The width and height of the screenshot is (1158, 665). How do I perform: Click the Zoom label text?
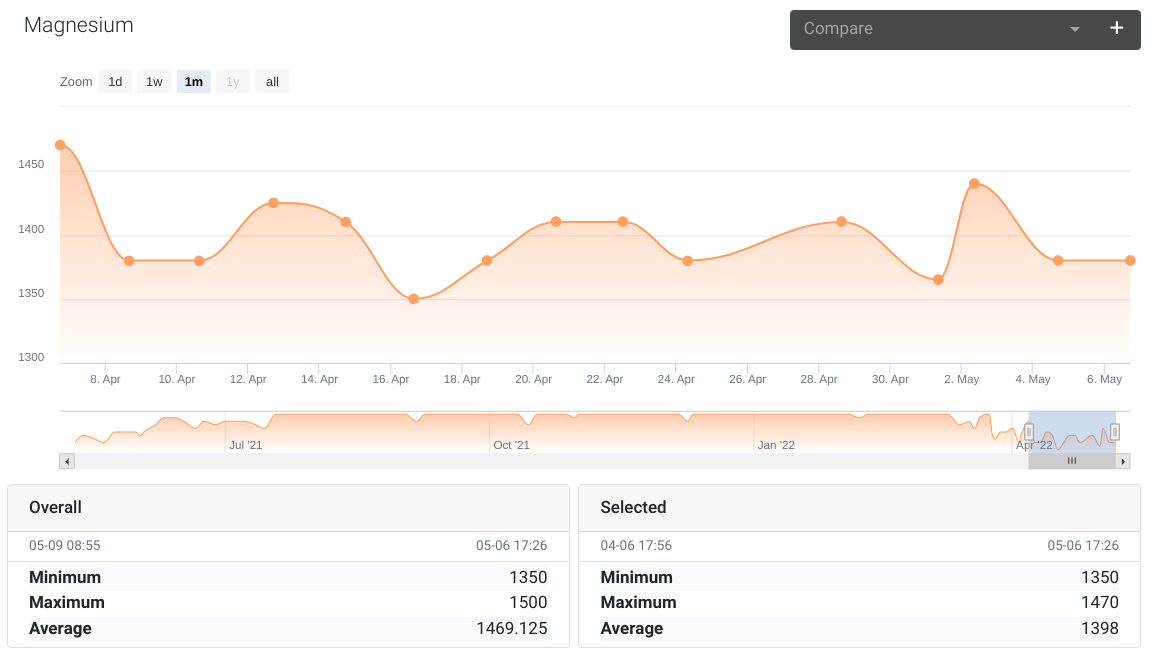(76, 82)
